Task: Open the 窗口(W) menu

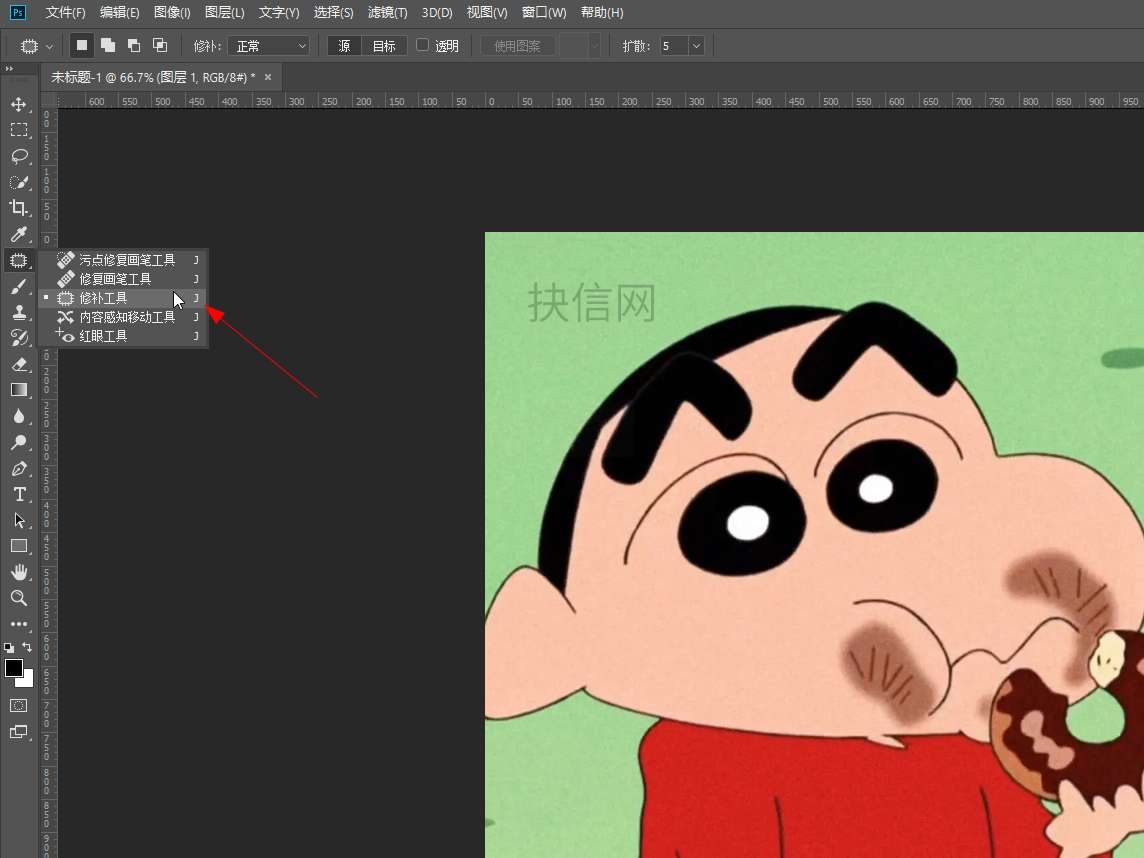Action: coord(544,12)
